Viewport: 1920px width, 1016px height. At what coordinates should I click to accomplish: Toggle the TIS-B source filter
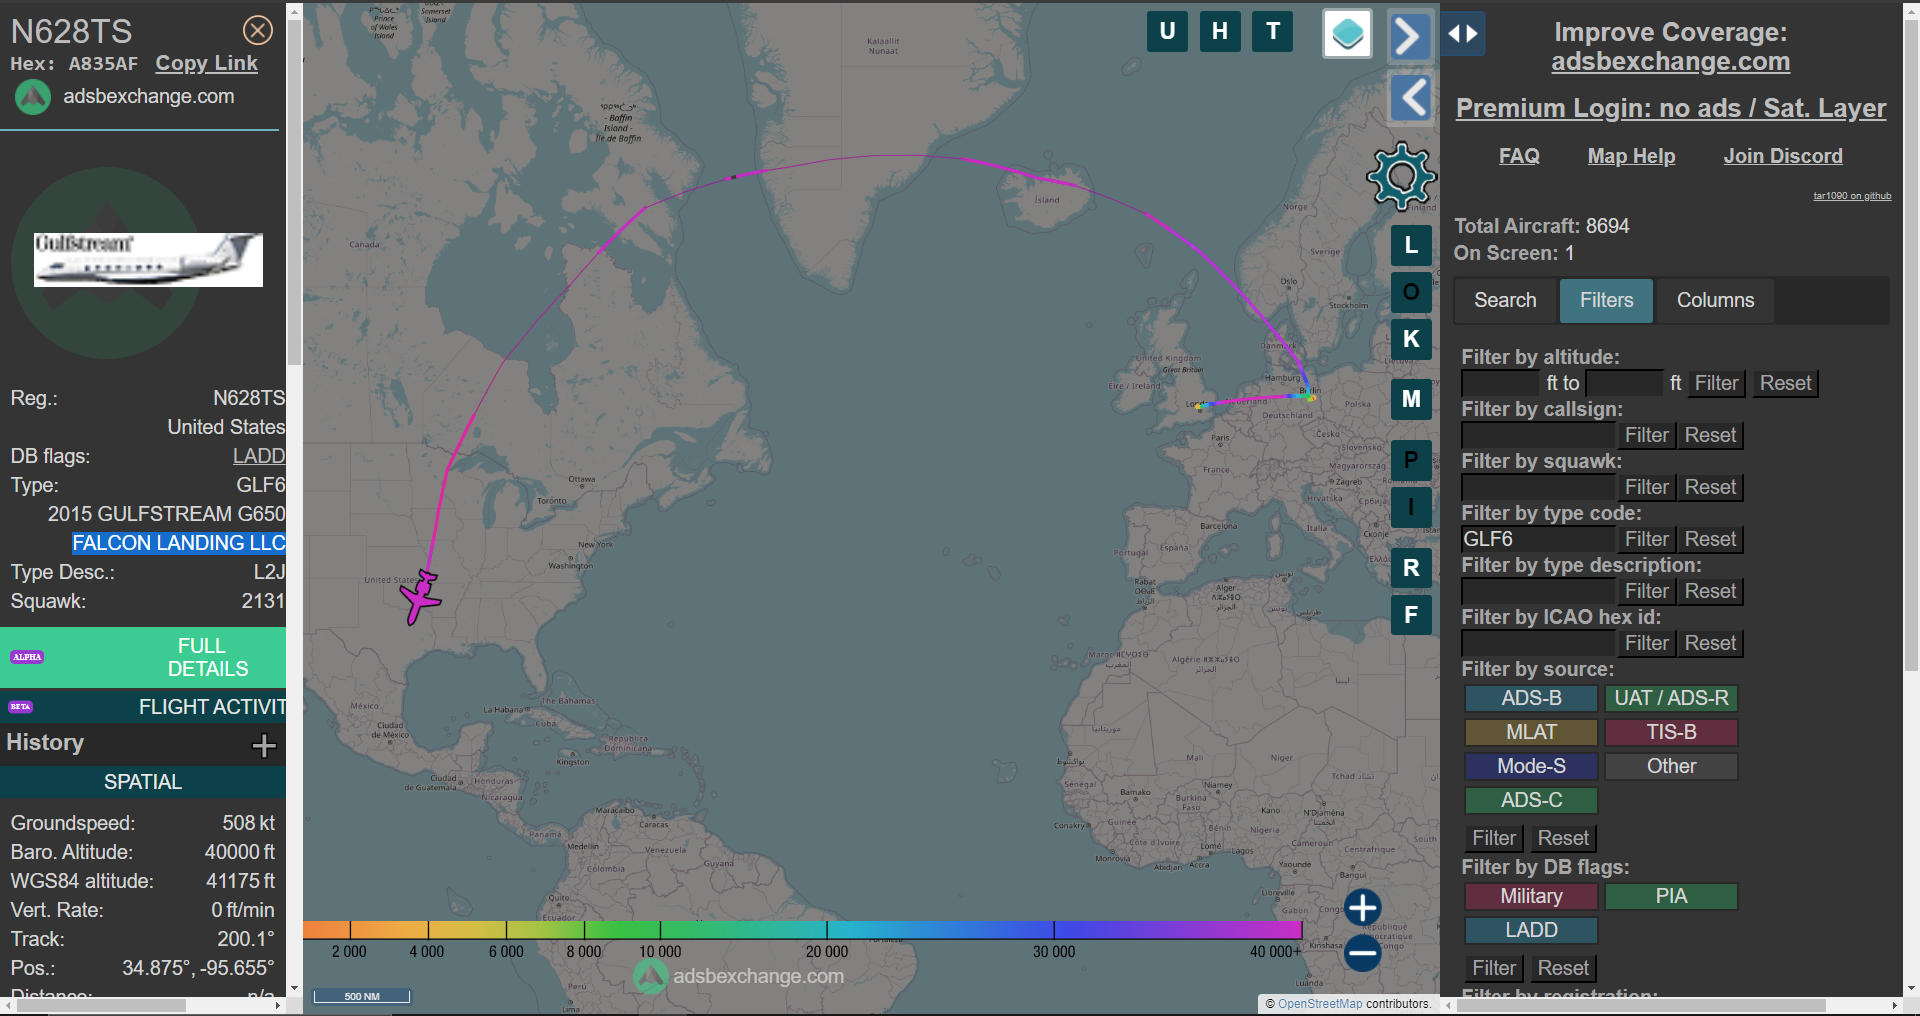click(1671, 732)
